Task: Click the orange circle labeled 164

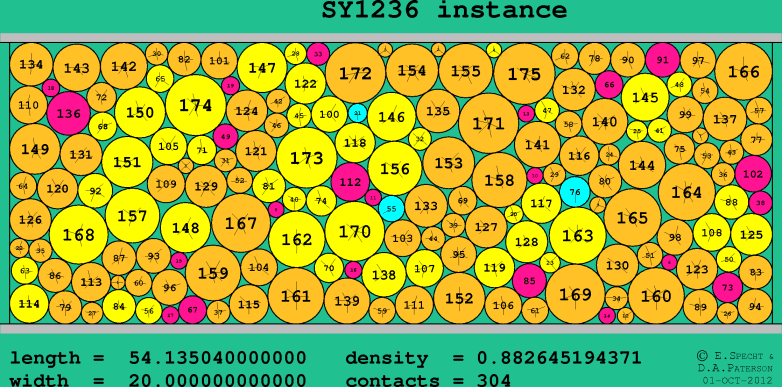Action: coord(687,193)
